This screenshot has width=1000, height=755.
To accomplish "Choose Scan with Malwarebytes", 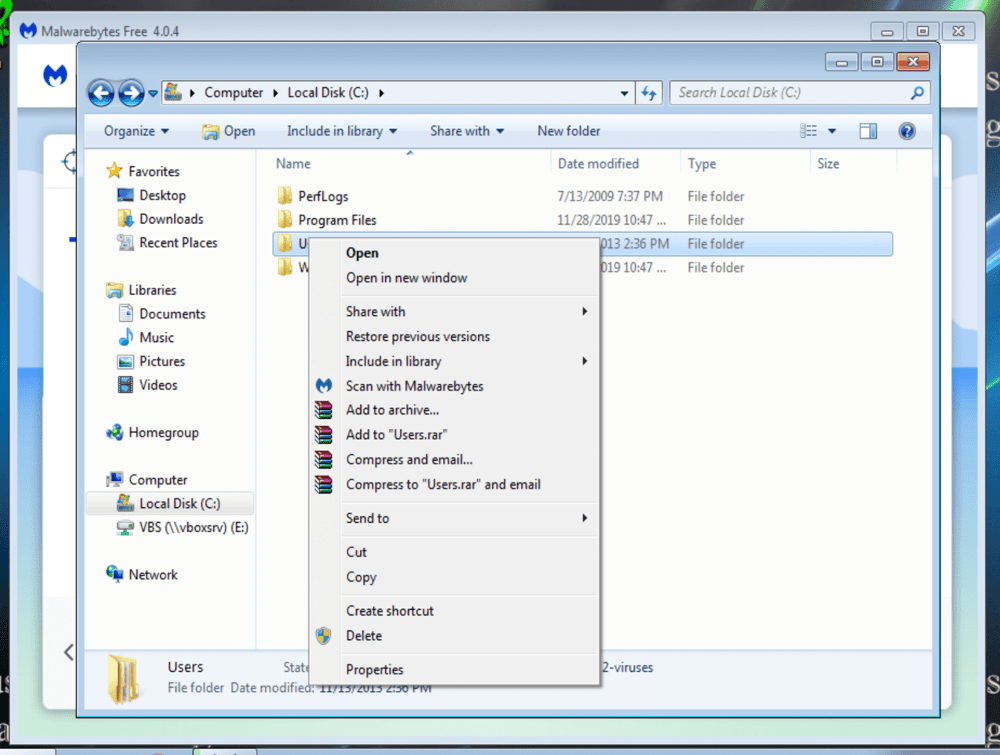I will click(454, 386).
